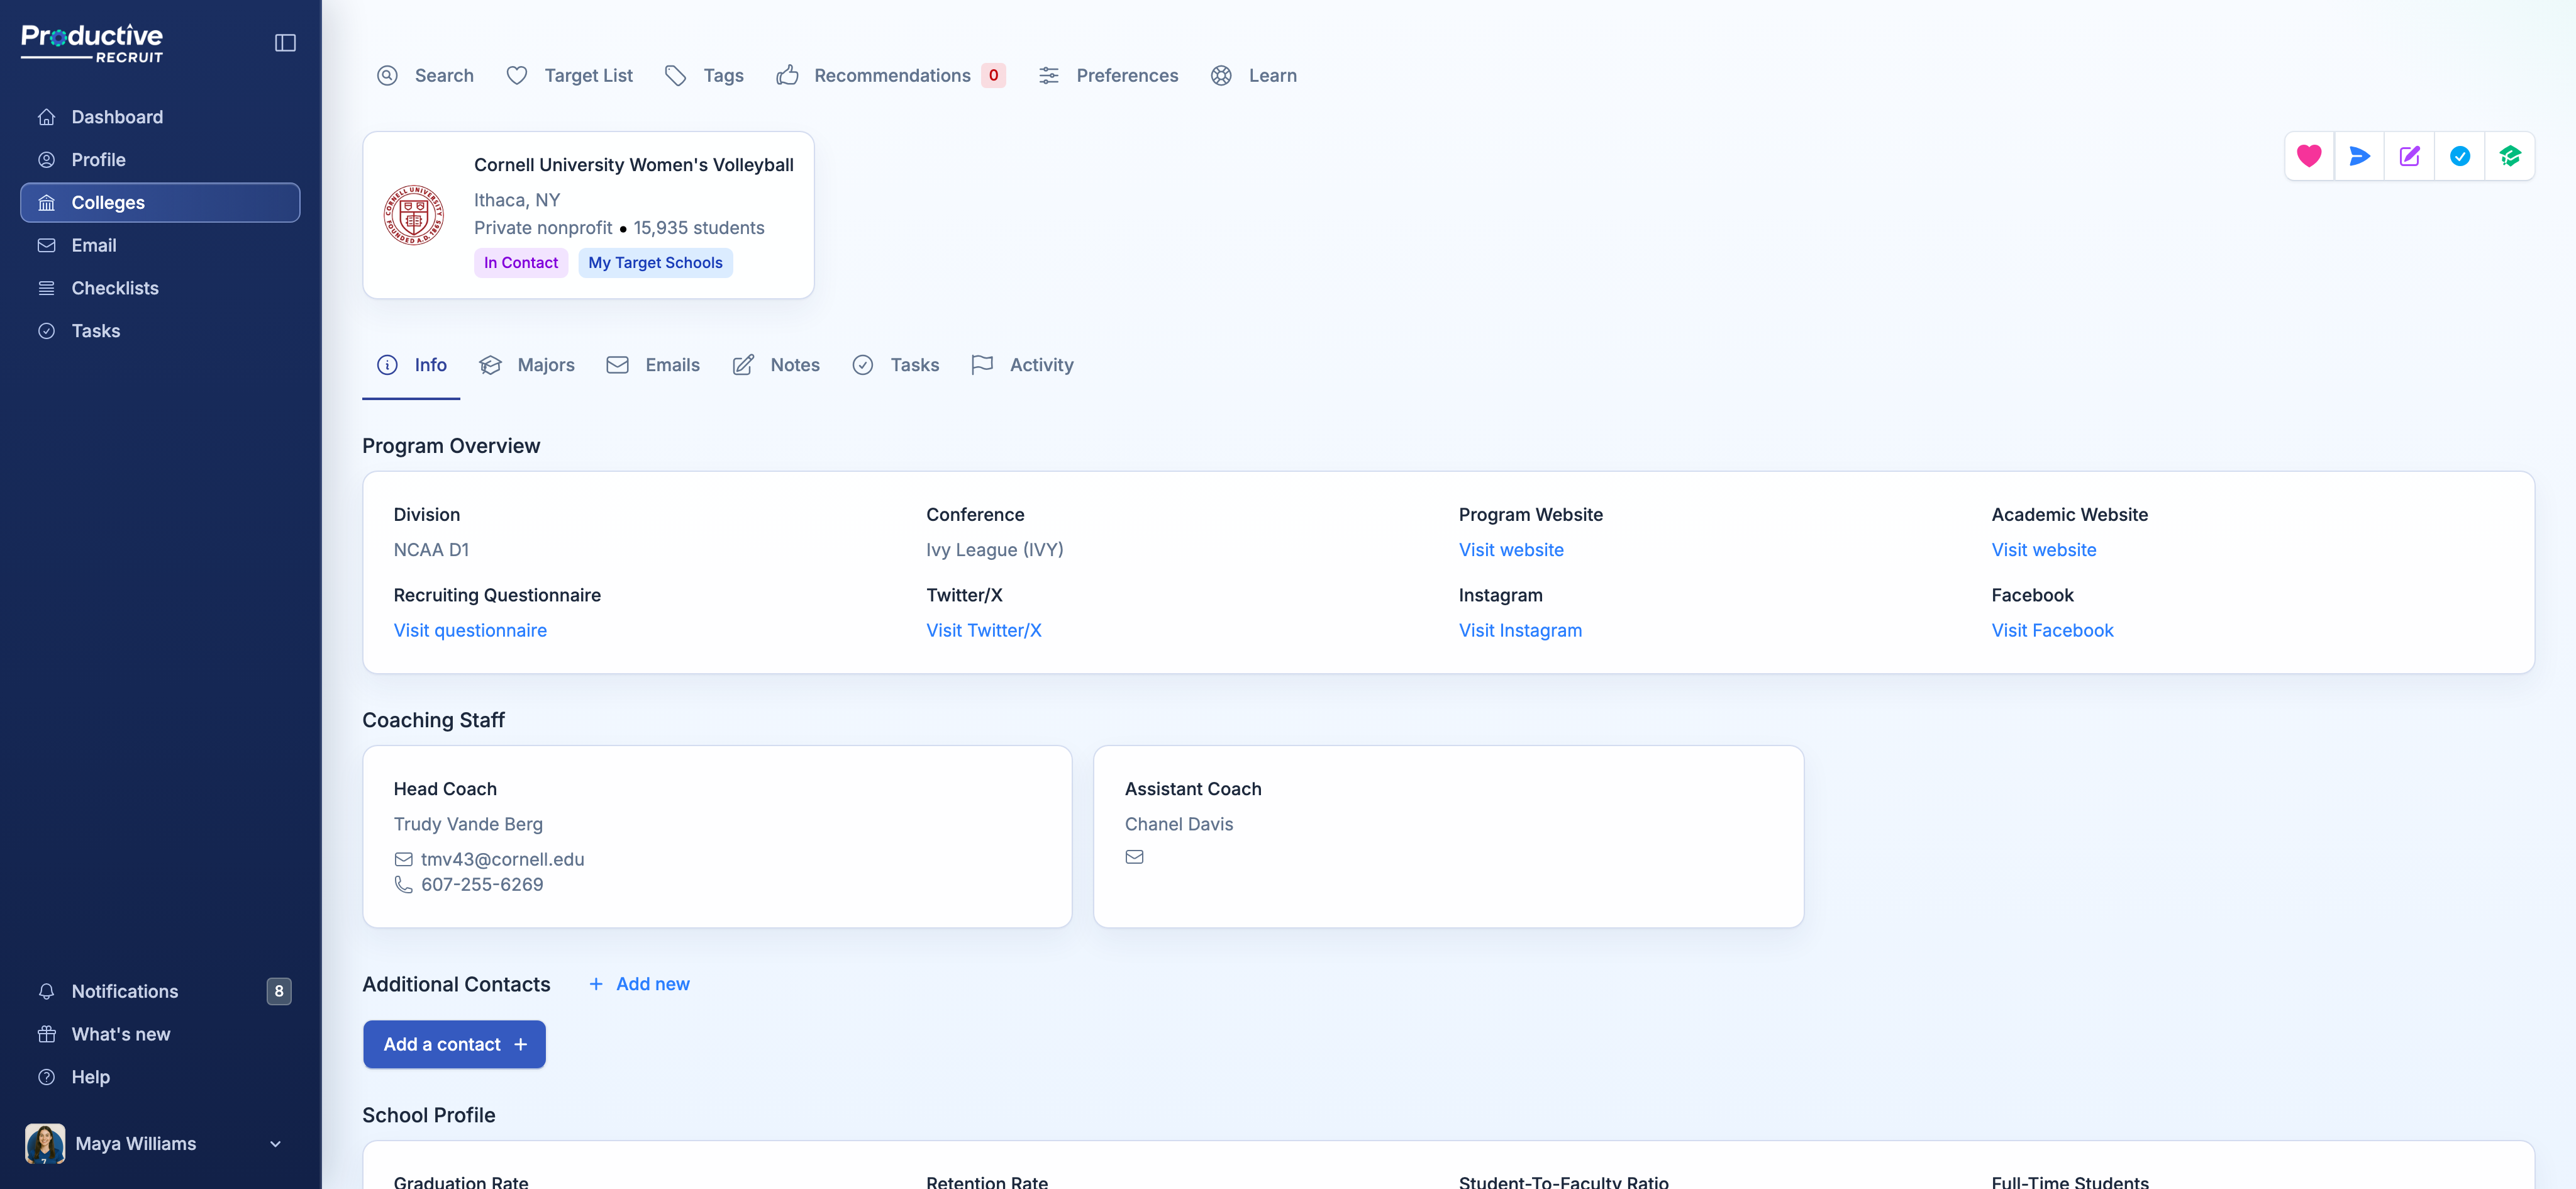Go to Profile in the sidebar
The image size is (2576, 1189).
pyautogui.click(x=160, y=160)
